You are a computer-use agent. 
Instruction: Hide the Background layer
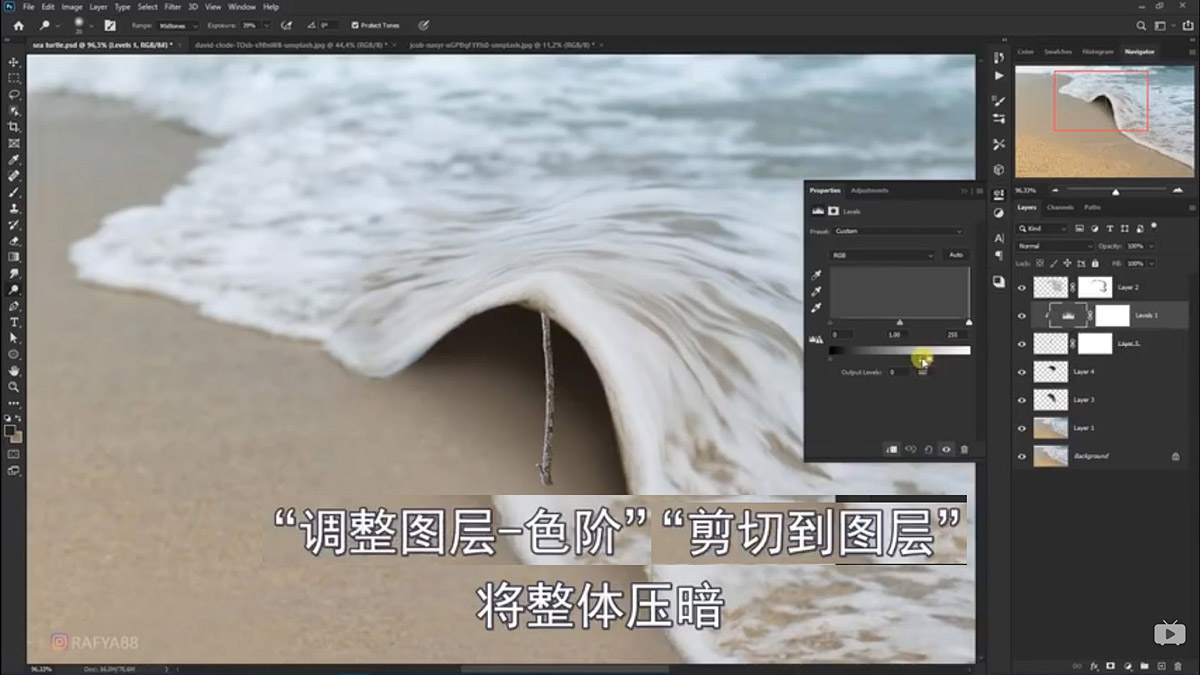coord(1020,456)
